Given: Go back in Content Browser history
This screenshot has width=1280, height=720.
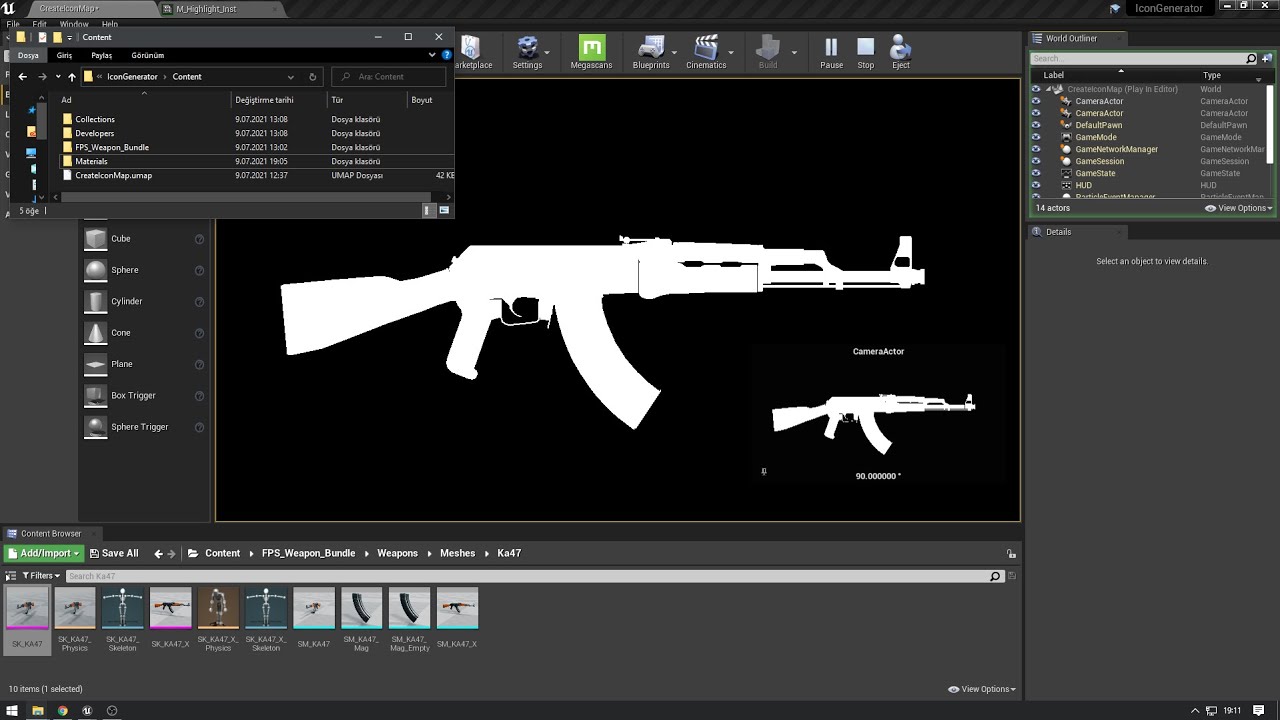Looking at the screenshot, I should pos(158,553).
